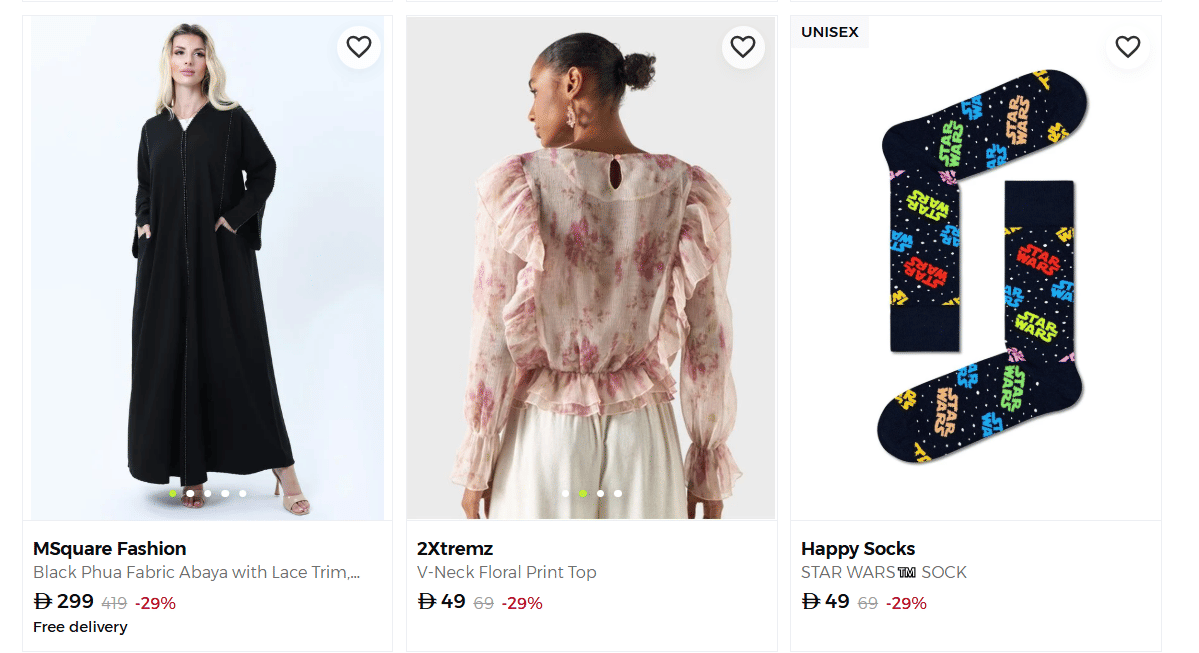
Task: Select third carousel dot on floral top image
Action: coord(600,493)
